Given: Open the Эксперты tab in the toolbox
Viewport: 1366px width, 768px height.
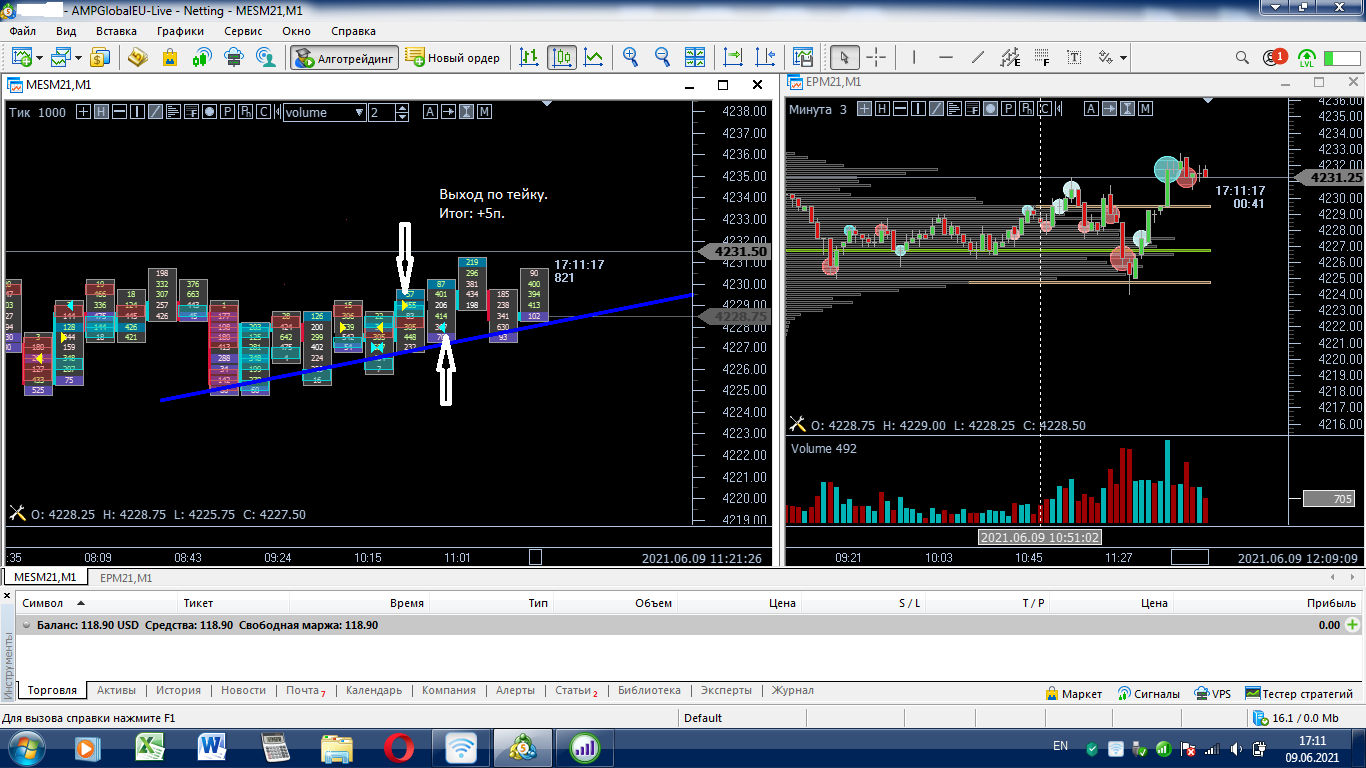Looking at the screenshot, I should 726,690.
